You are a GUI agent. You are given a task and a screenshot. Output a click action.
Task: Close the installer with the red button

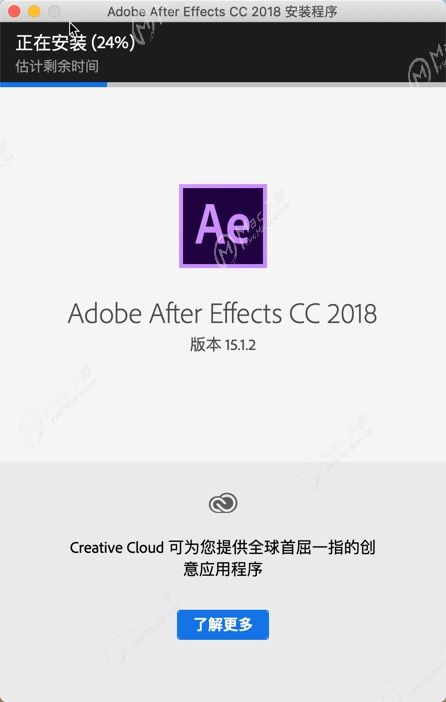point(14,11)
